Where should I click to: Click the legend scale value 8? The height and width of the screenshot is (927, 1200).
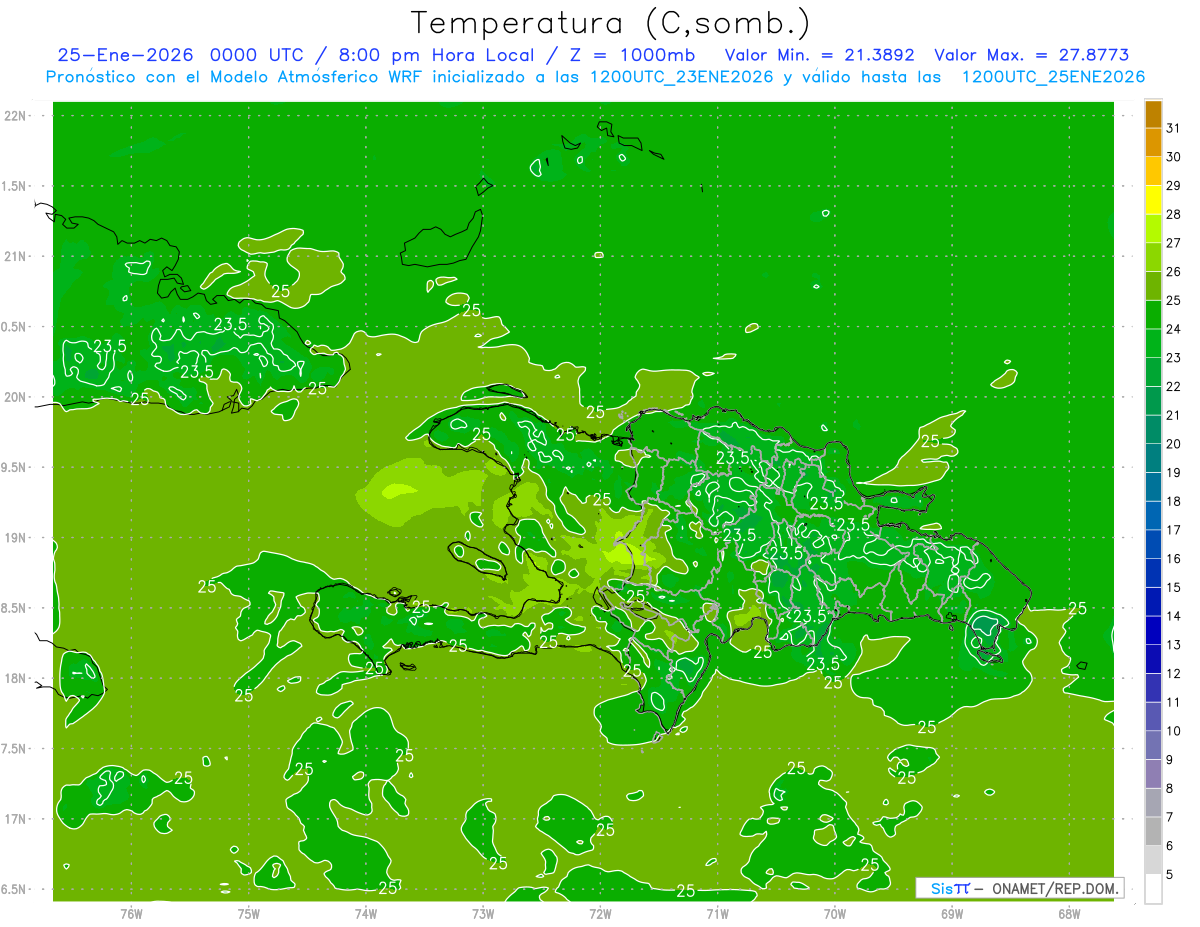point(1171,789)
